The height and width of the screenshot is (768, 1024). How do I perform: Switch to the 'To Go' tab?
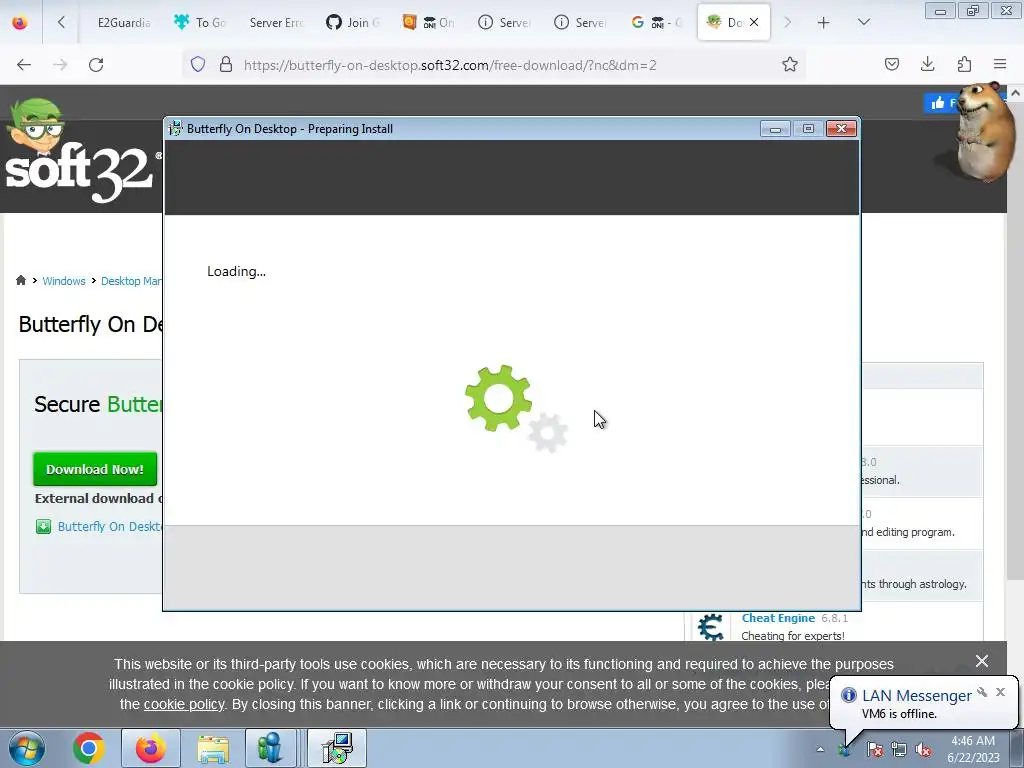[x=200, y=23]
